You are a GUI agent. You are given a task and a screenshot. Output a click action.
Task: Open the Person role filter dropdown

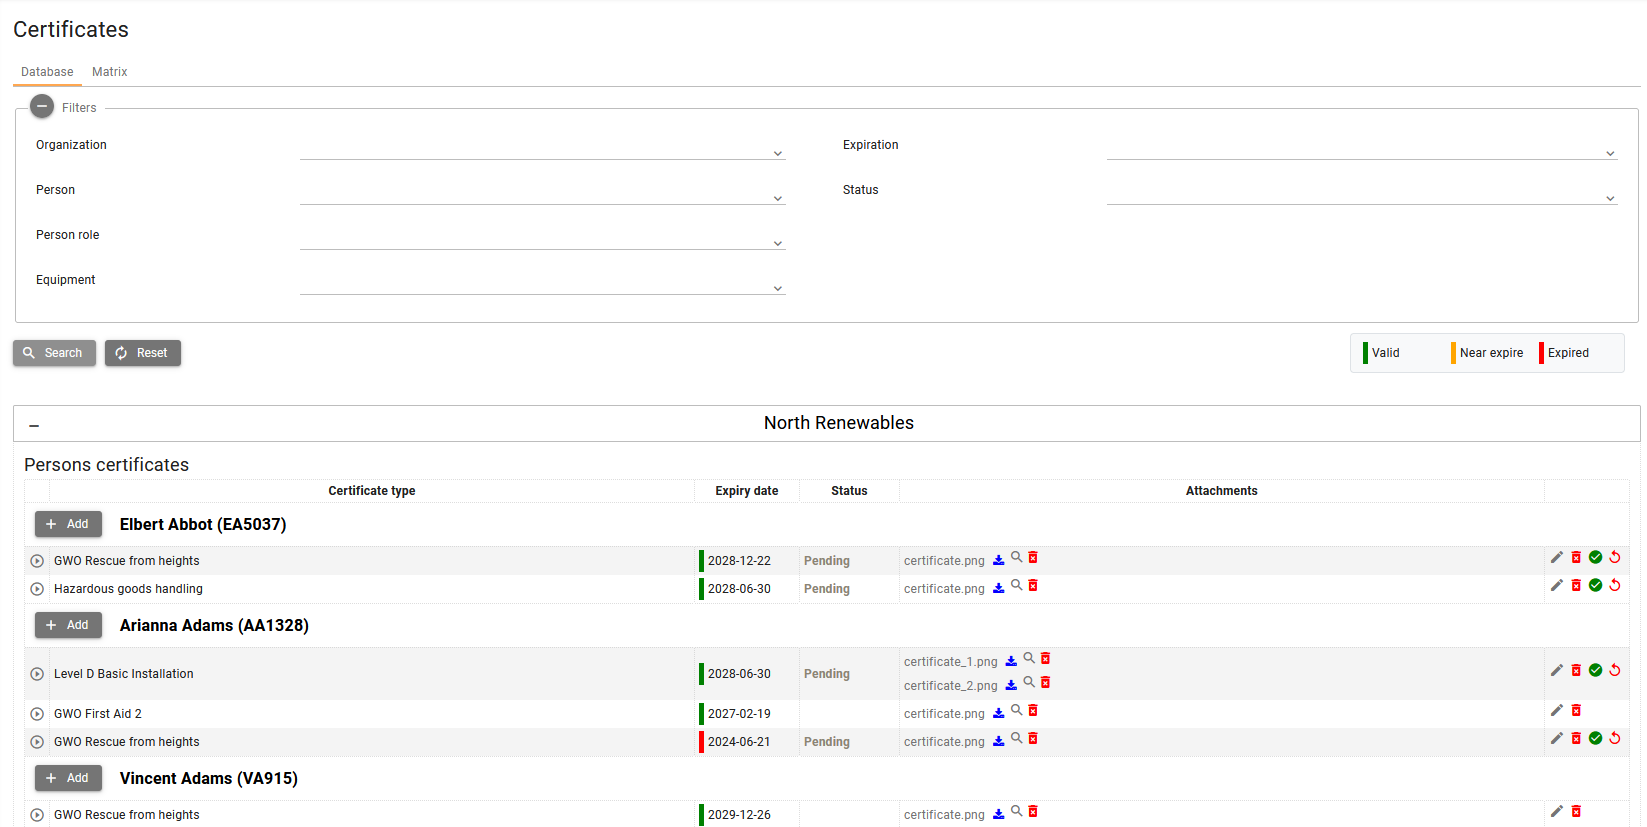click(542, 236)
